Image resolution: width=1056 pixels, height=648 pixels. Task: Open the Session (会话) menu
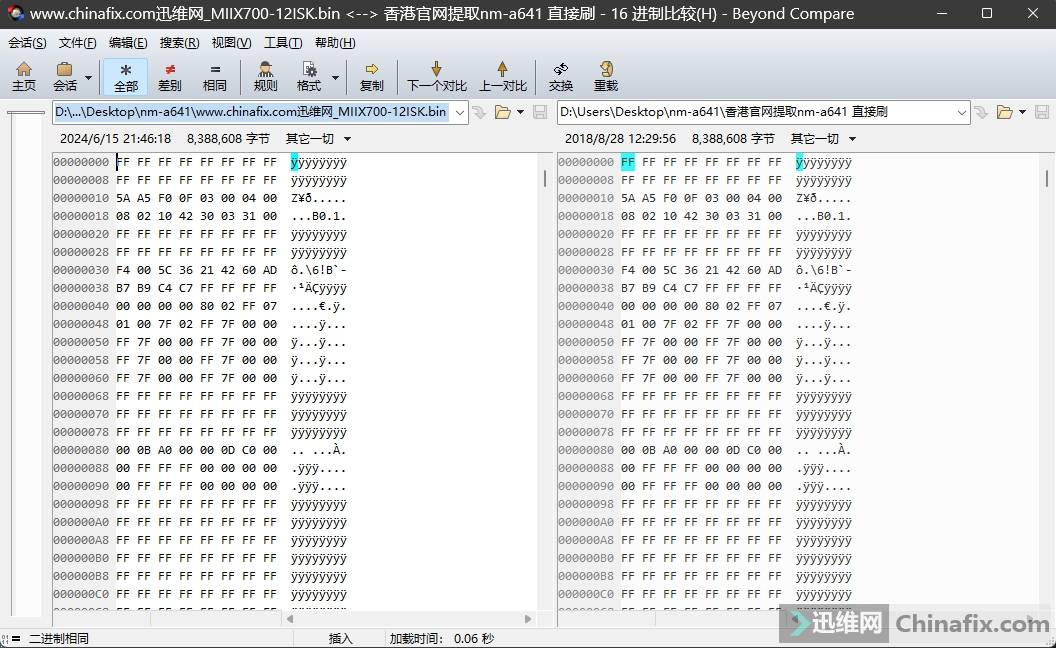click(27, 42)
